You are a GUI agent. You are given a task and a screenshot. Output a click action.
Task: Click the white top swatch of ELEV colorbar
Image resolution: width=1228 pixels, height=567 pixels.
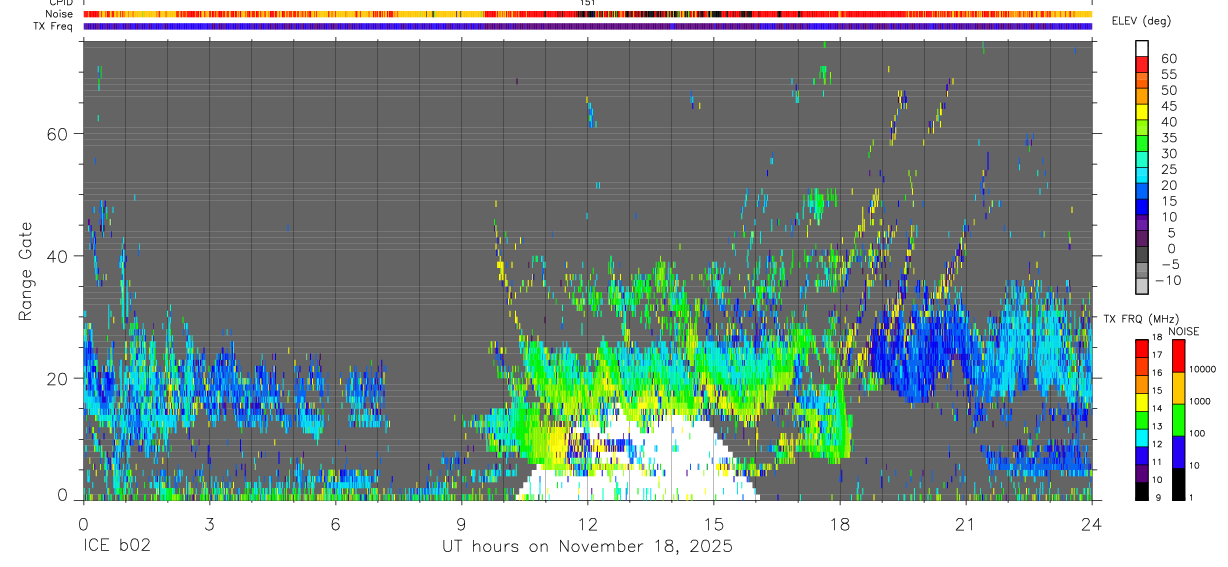1142,48
